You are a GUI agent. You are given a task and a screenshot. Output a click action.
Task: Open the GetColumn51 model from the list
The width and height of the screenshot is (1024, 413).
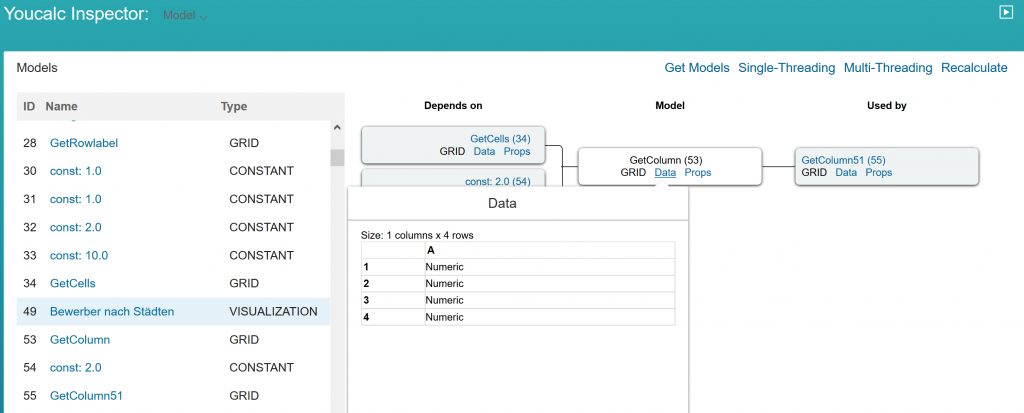[x=86, y=395]
